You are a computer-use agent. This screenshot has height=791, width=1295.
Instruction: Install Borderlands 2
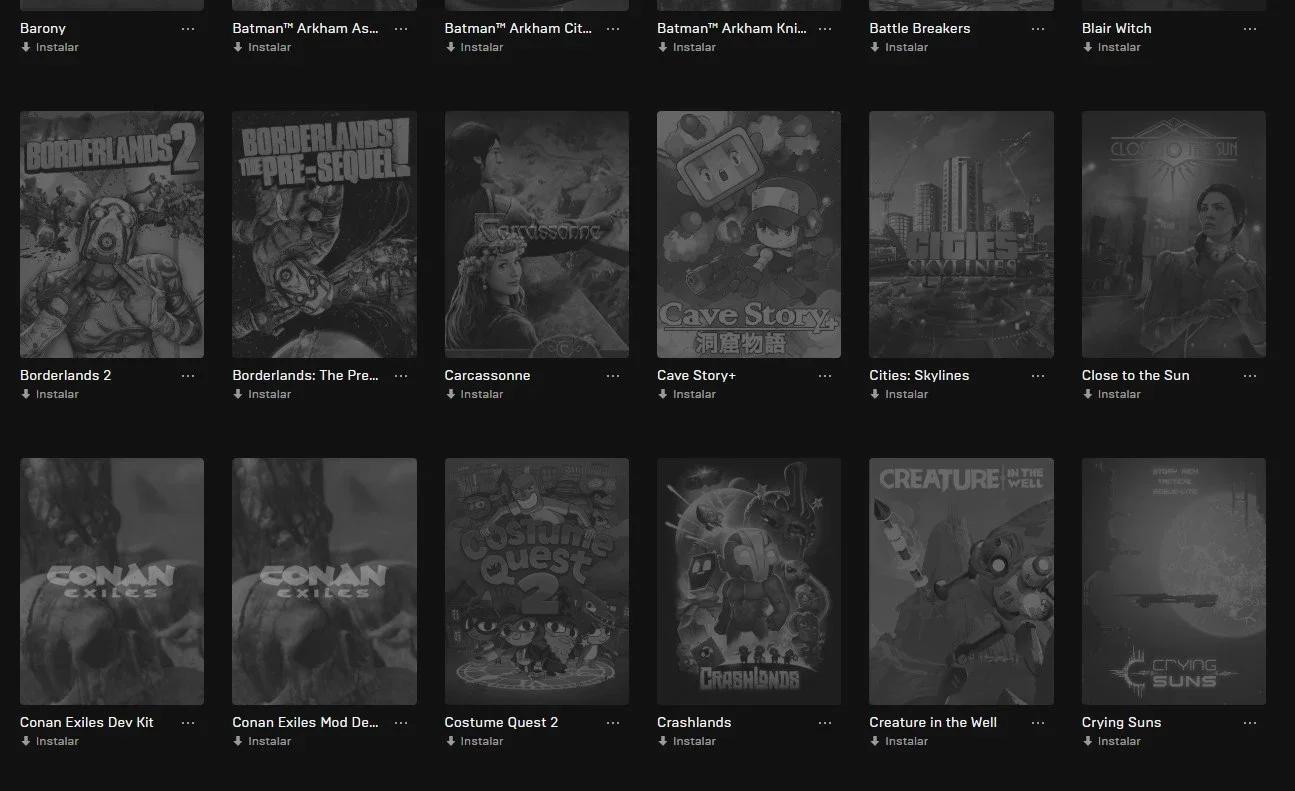pyautogui.click(x=50, y=394)
